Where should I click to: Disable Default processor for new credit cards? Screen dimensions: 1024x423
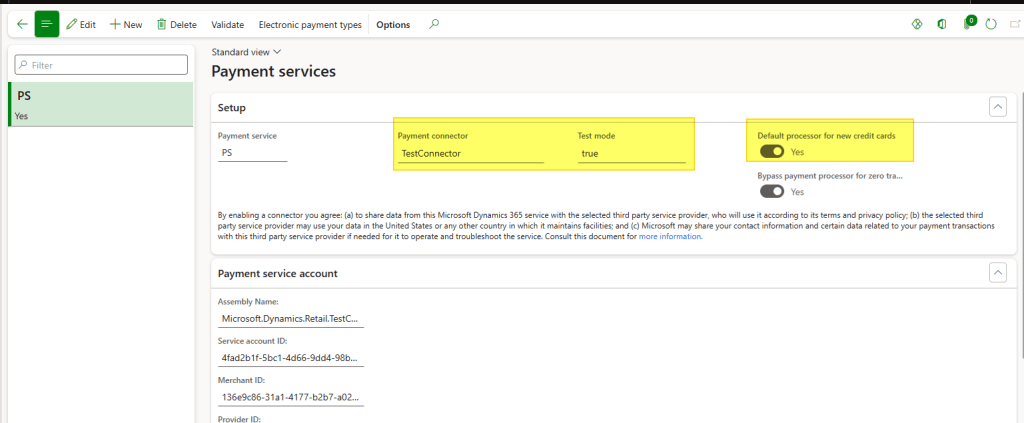[771, 152]
